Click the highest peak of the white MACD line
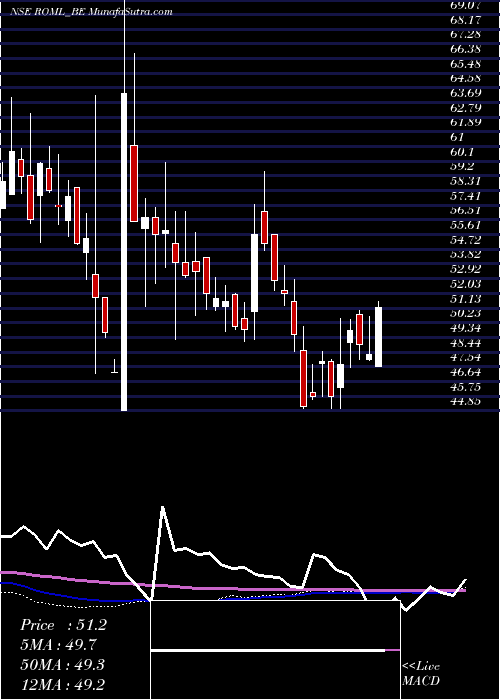 (162, 507)
